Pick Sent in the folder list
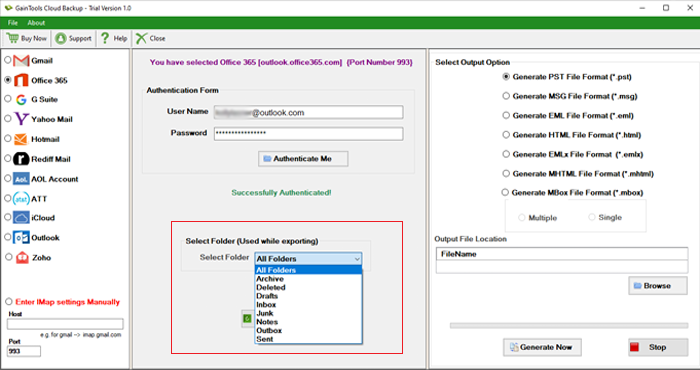Image resolution: width=700 pixels, height=370 pixels. point(308,339)
